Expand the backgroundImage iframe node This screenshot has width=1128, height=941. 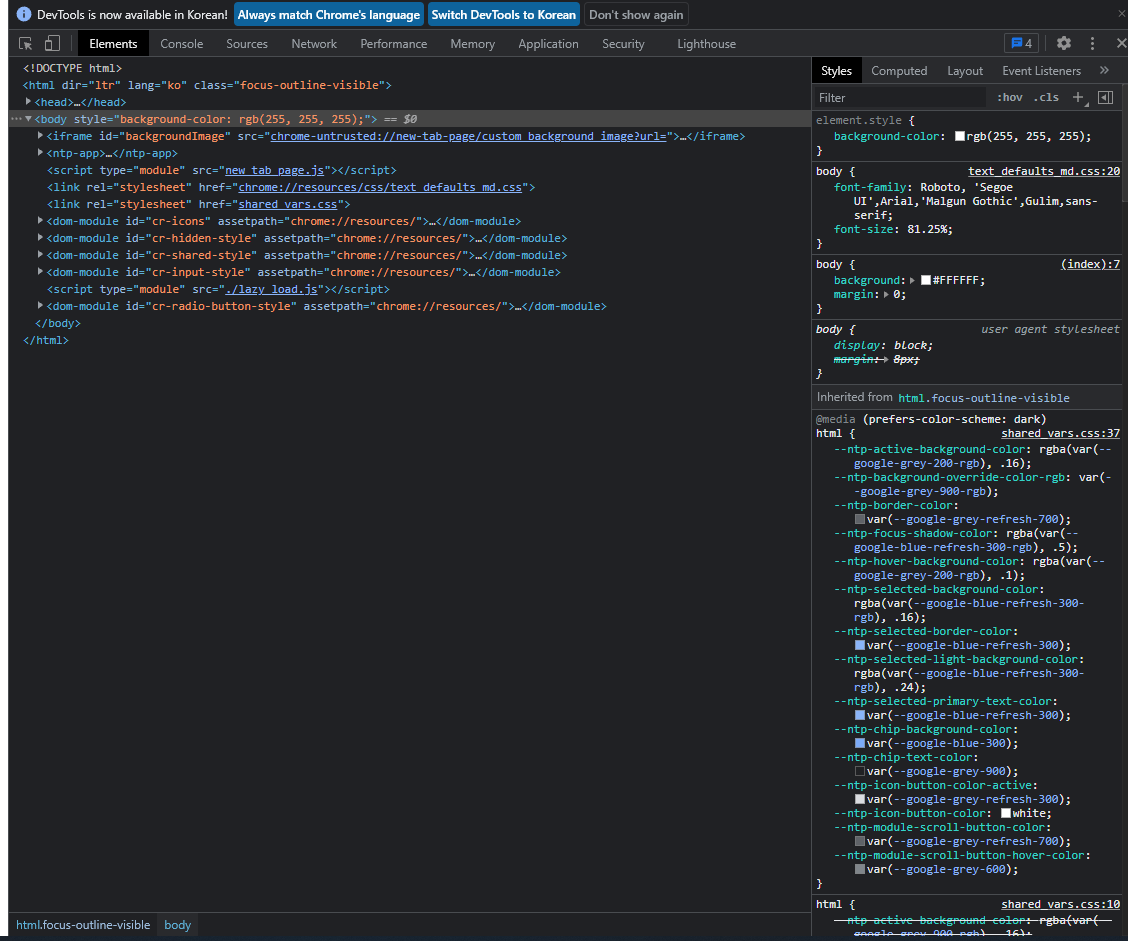pos(40,136)
